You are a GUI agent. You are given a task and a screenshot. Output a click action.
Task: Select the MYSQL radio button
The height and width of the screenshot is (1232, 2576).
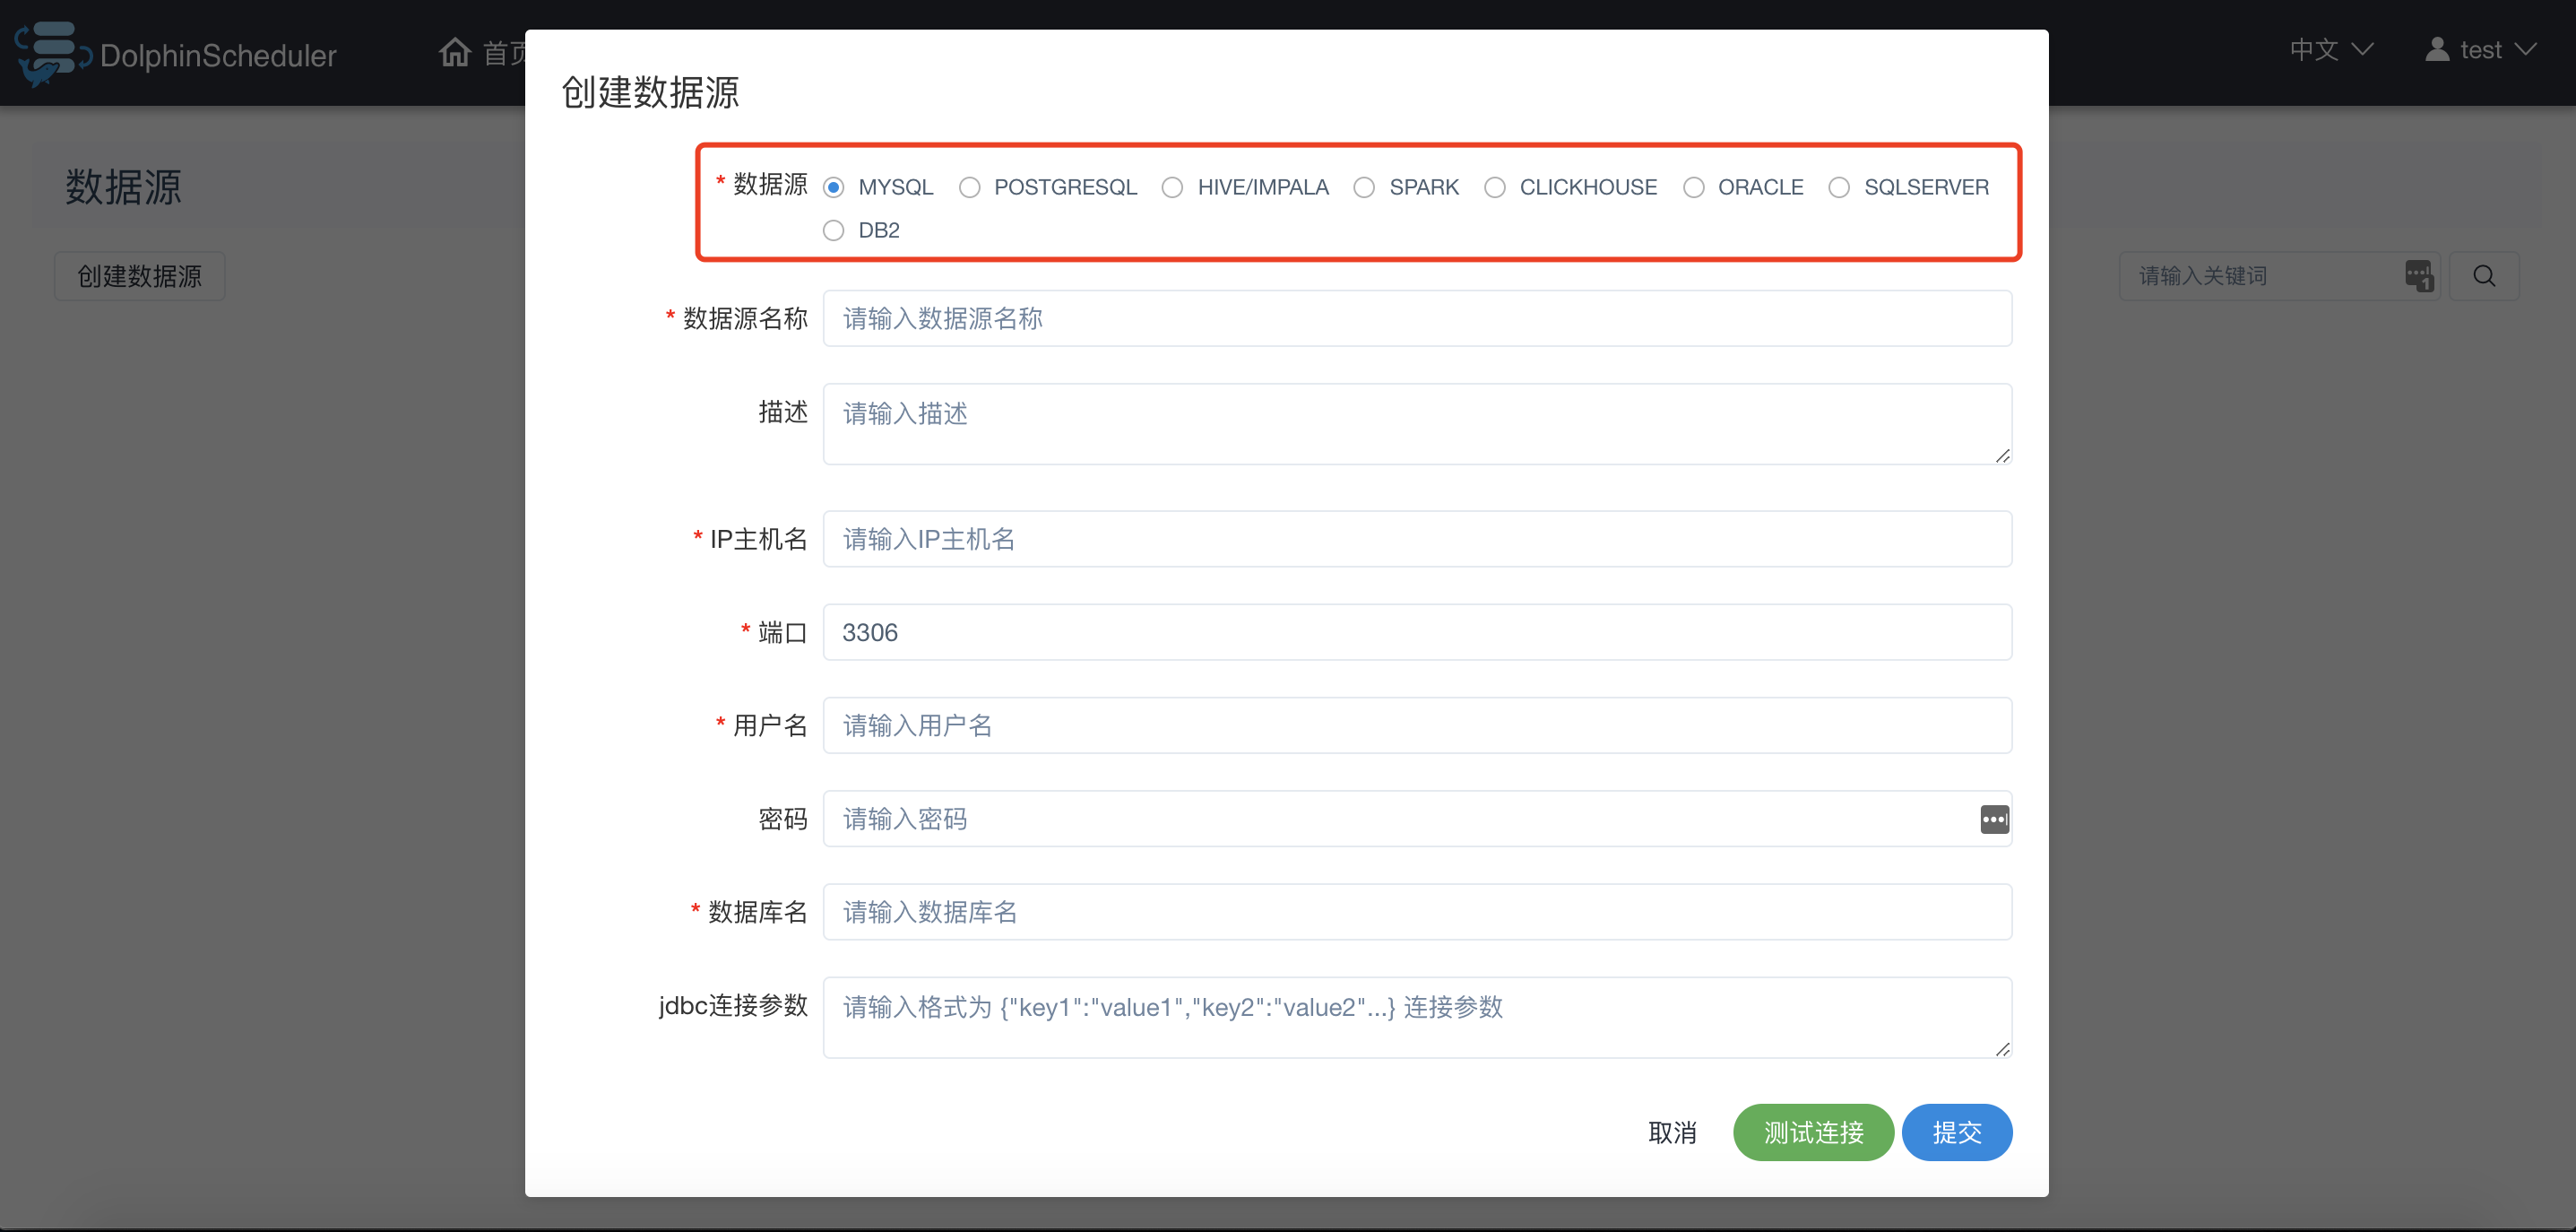(833, 188)
